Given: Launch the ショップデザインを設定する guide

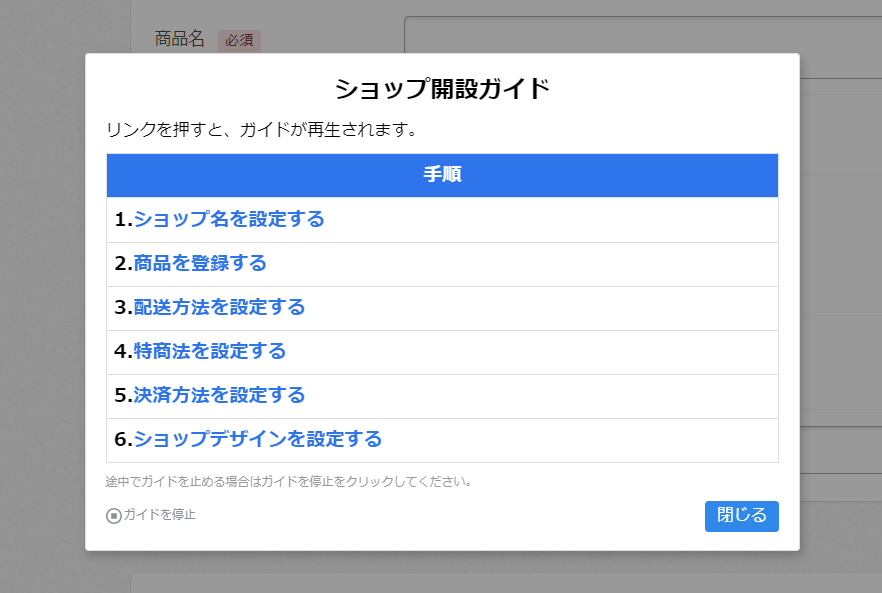Looking at the screenshot, I should pyautogui.click(x=258, y=439).
